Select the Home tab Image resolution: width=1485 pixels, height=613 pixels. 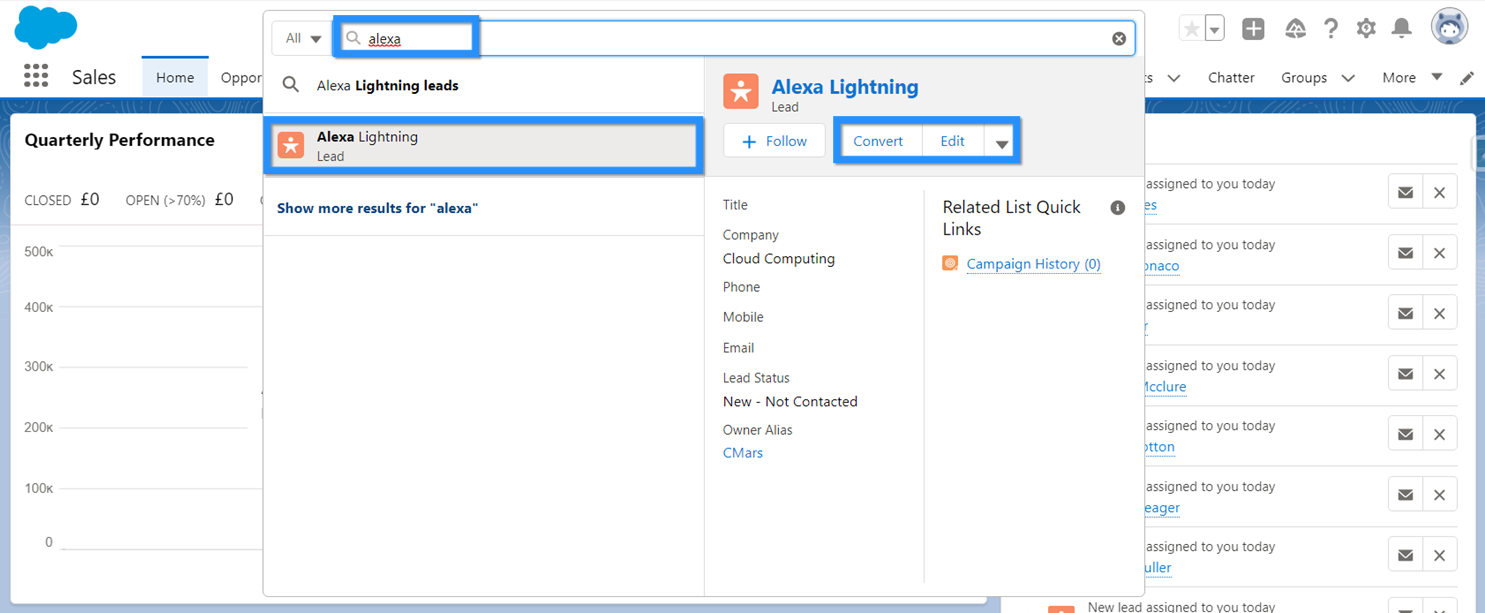175,77
